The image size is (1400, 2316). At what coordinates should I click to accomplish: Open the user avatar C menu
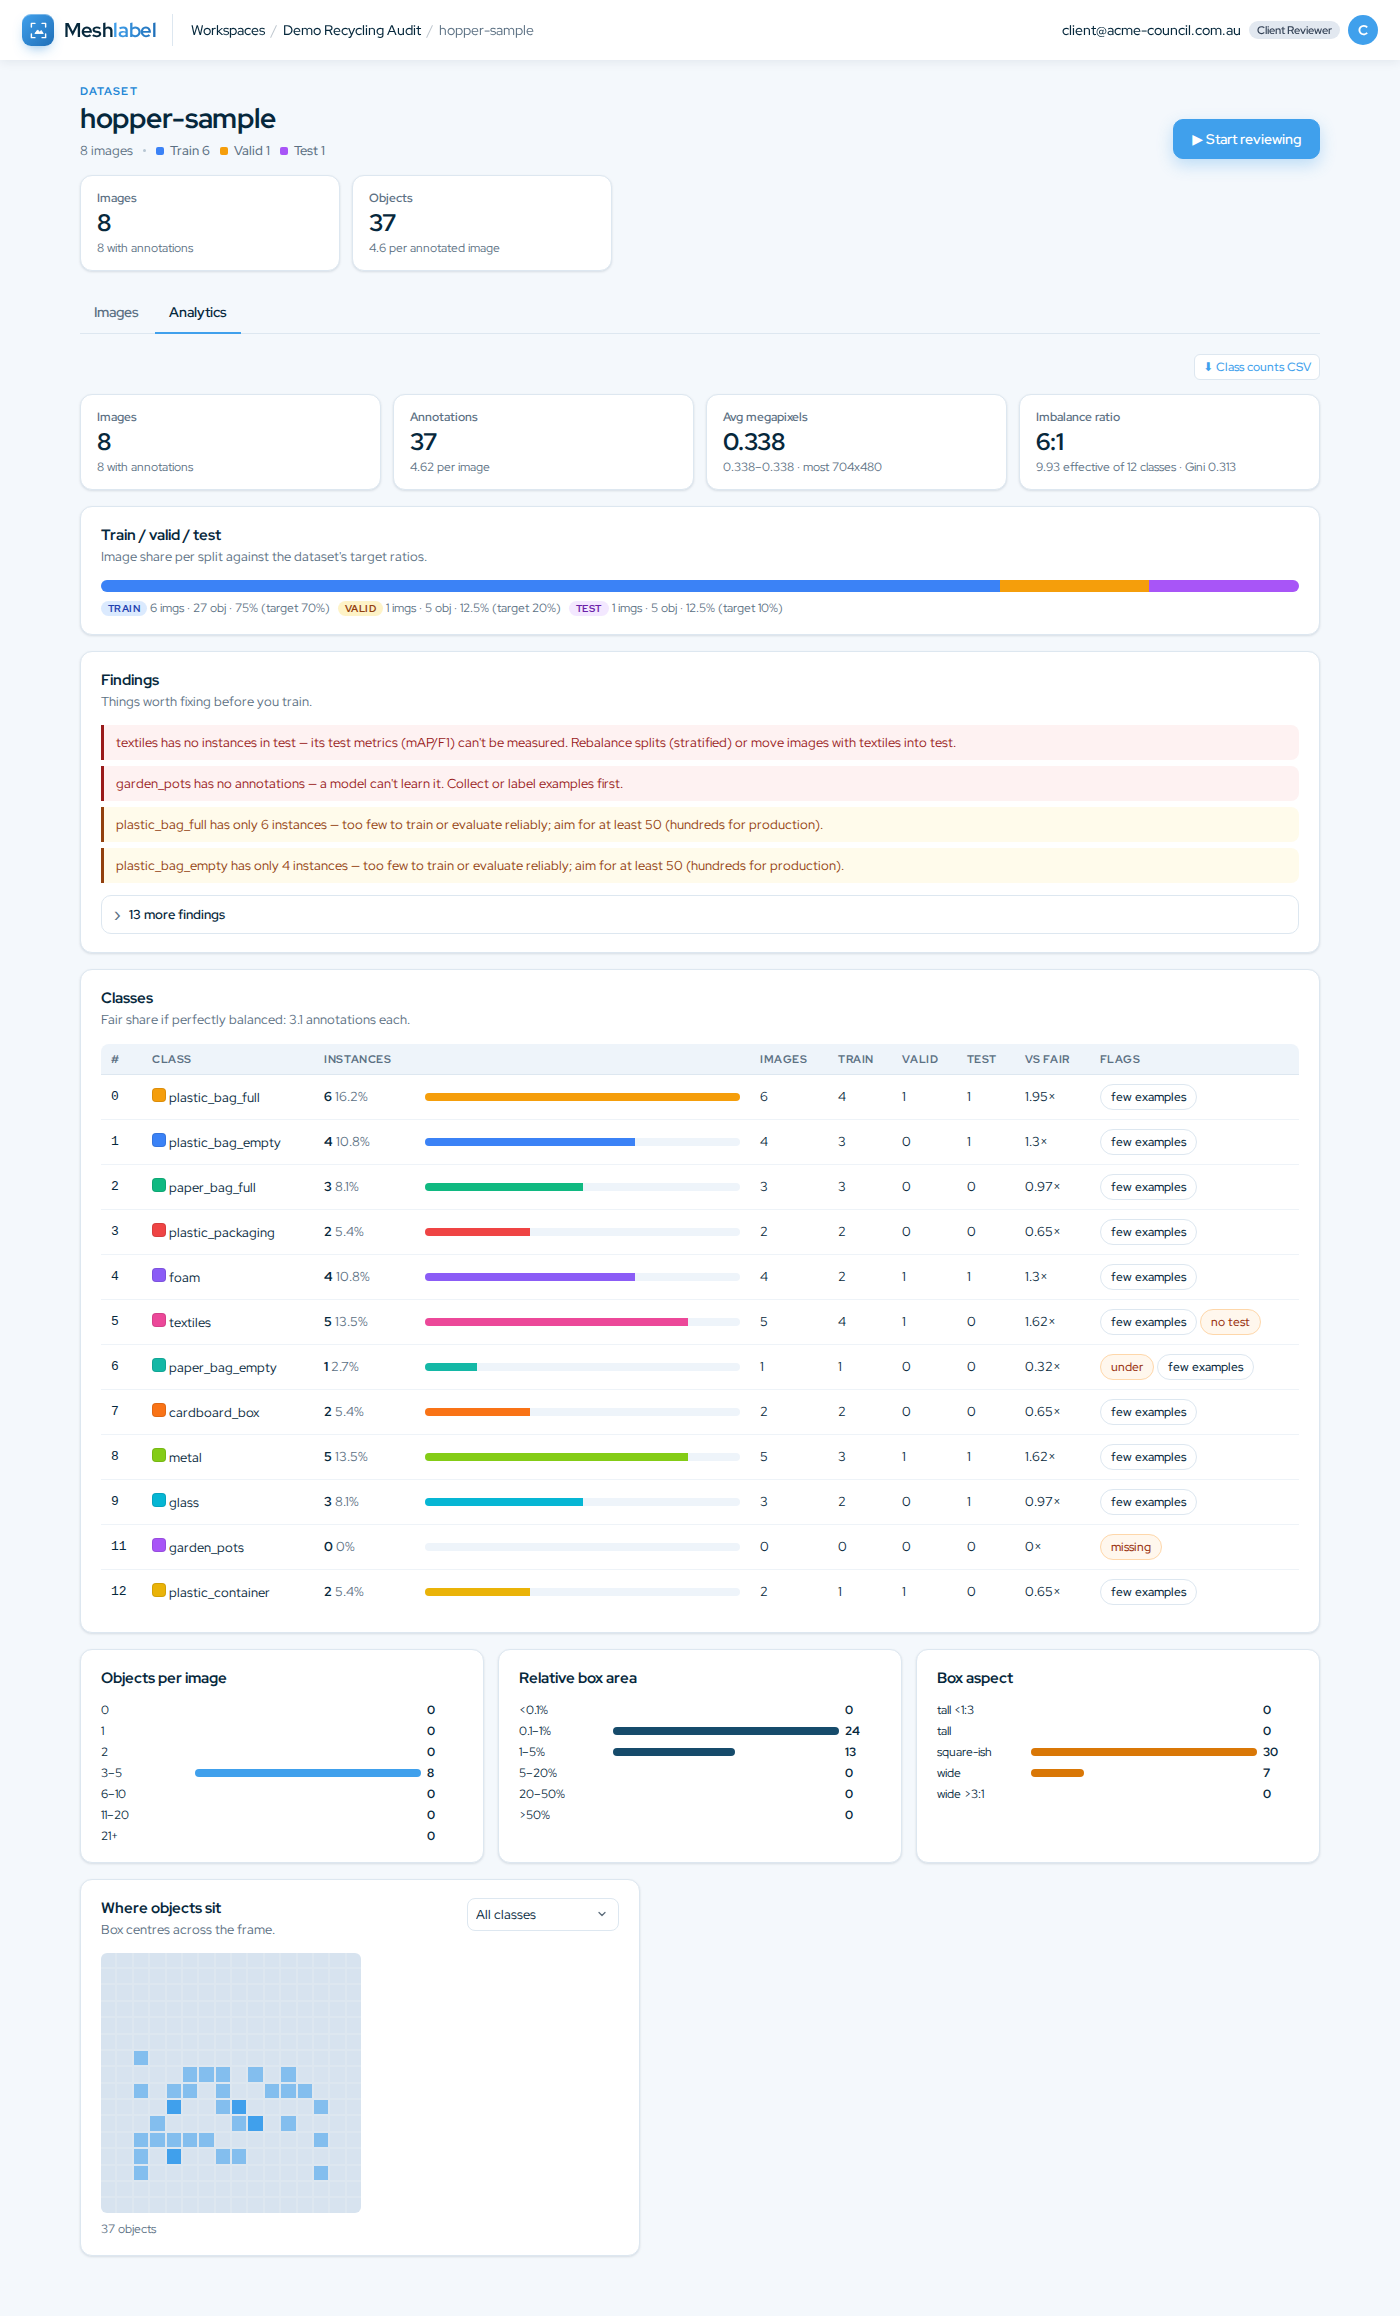[1362, 30]
